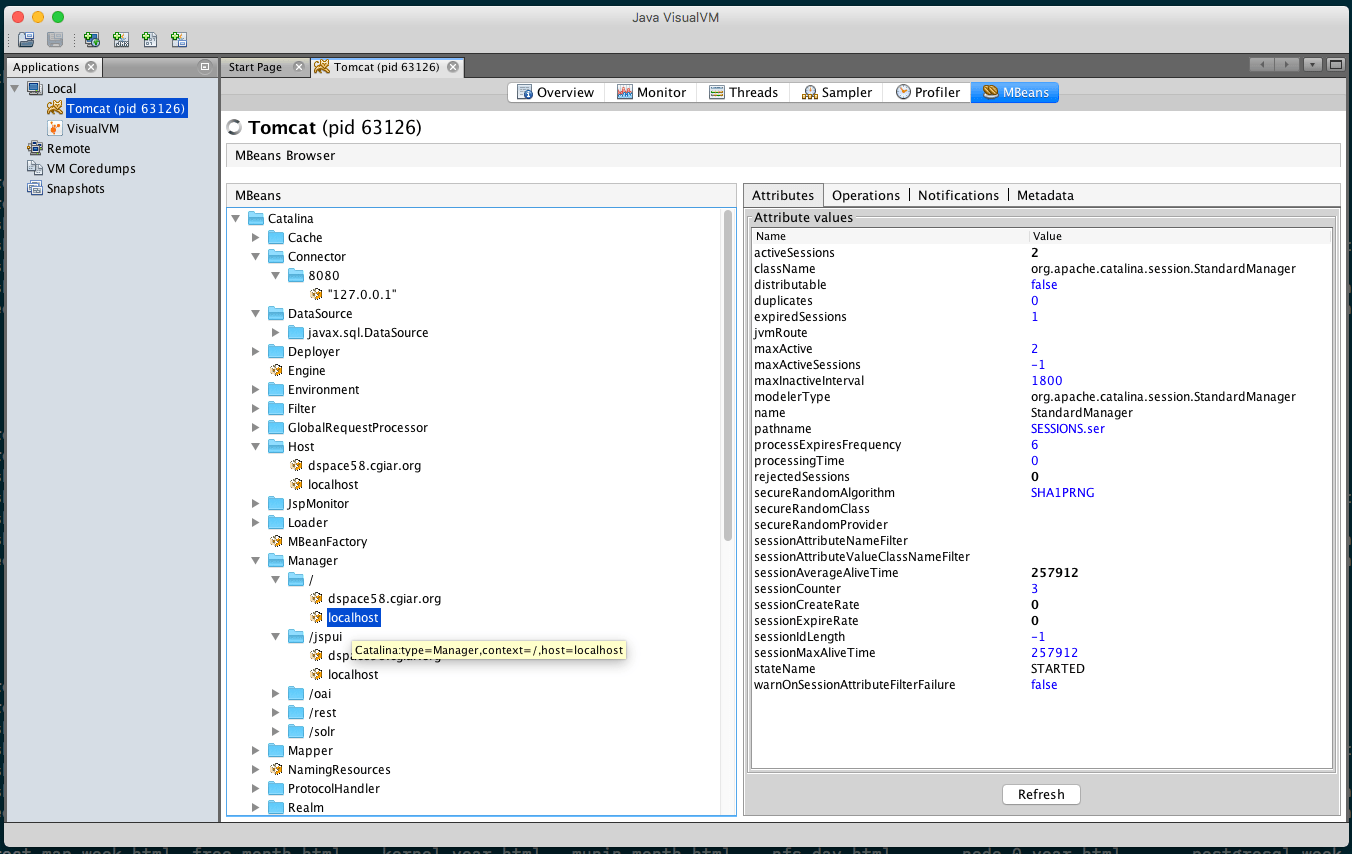Close the Start Page tab
Image resolution: width=1352 pixels, height=854 pixels.
pyautogui.click(x=298, y=67)
